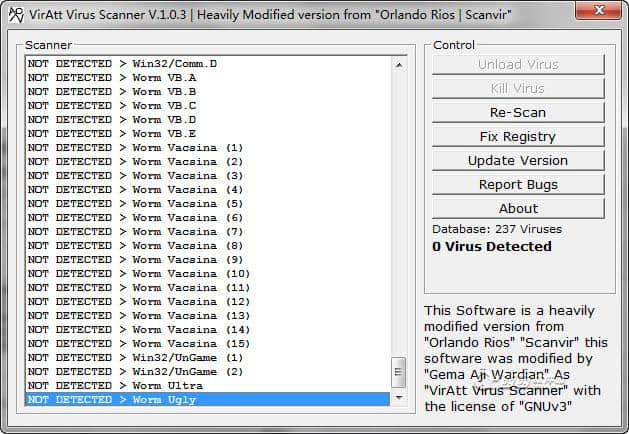Click the disabled Kill Virus button
629x434 pixels.
518,89
